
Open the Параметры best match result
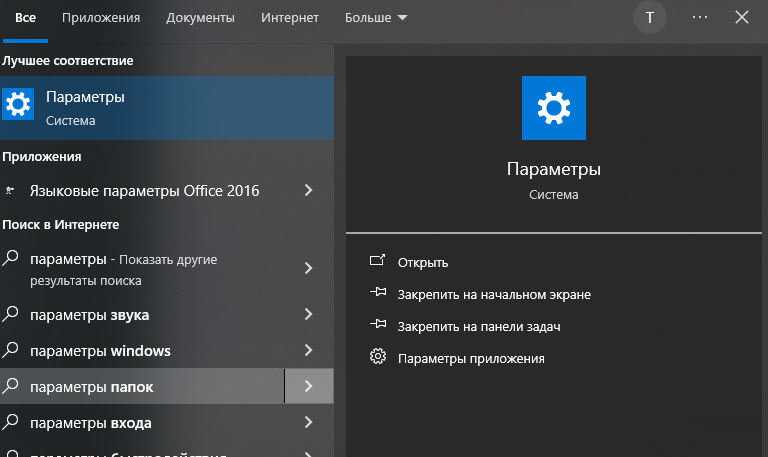167,108
